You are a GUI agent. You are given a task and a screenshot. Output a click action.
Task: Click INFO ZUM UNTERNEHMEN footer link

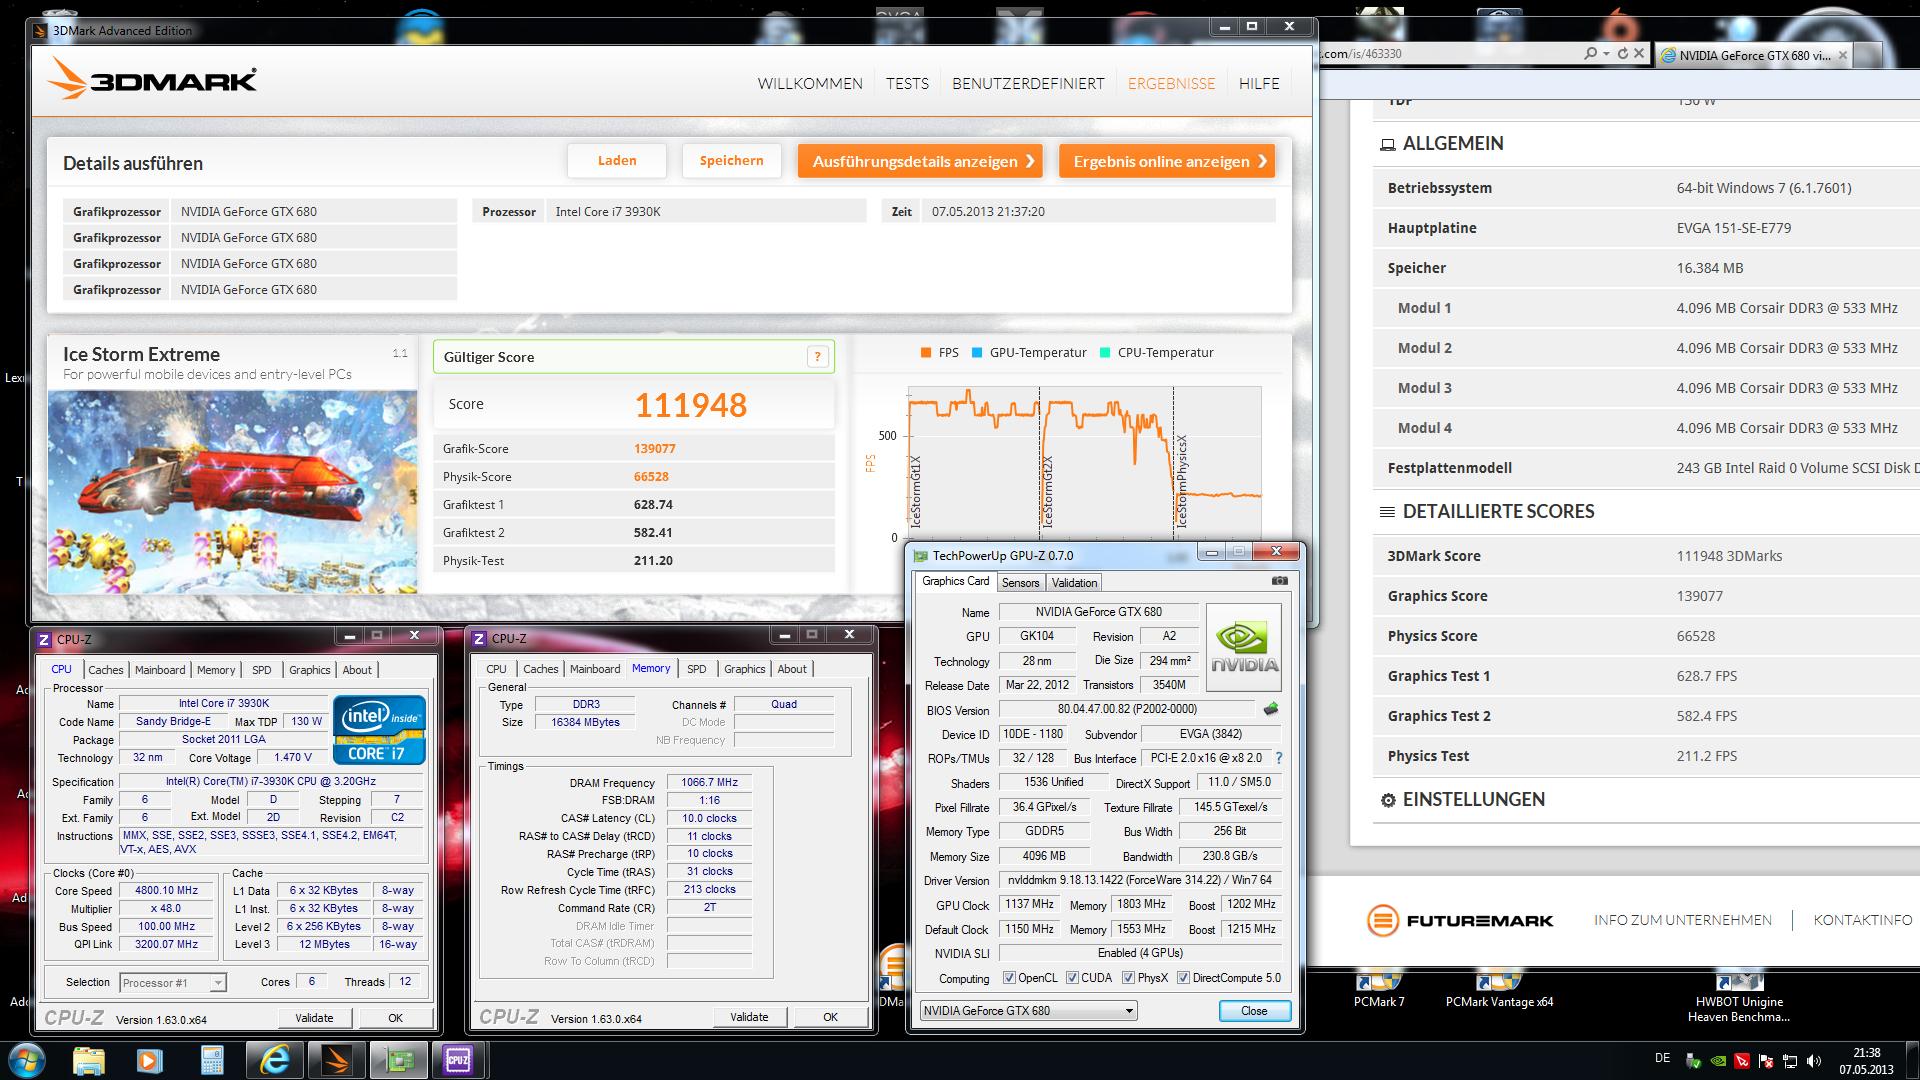coord(1682,920)
